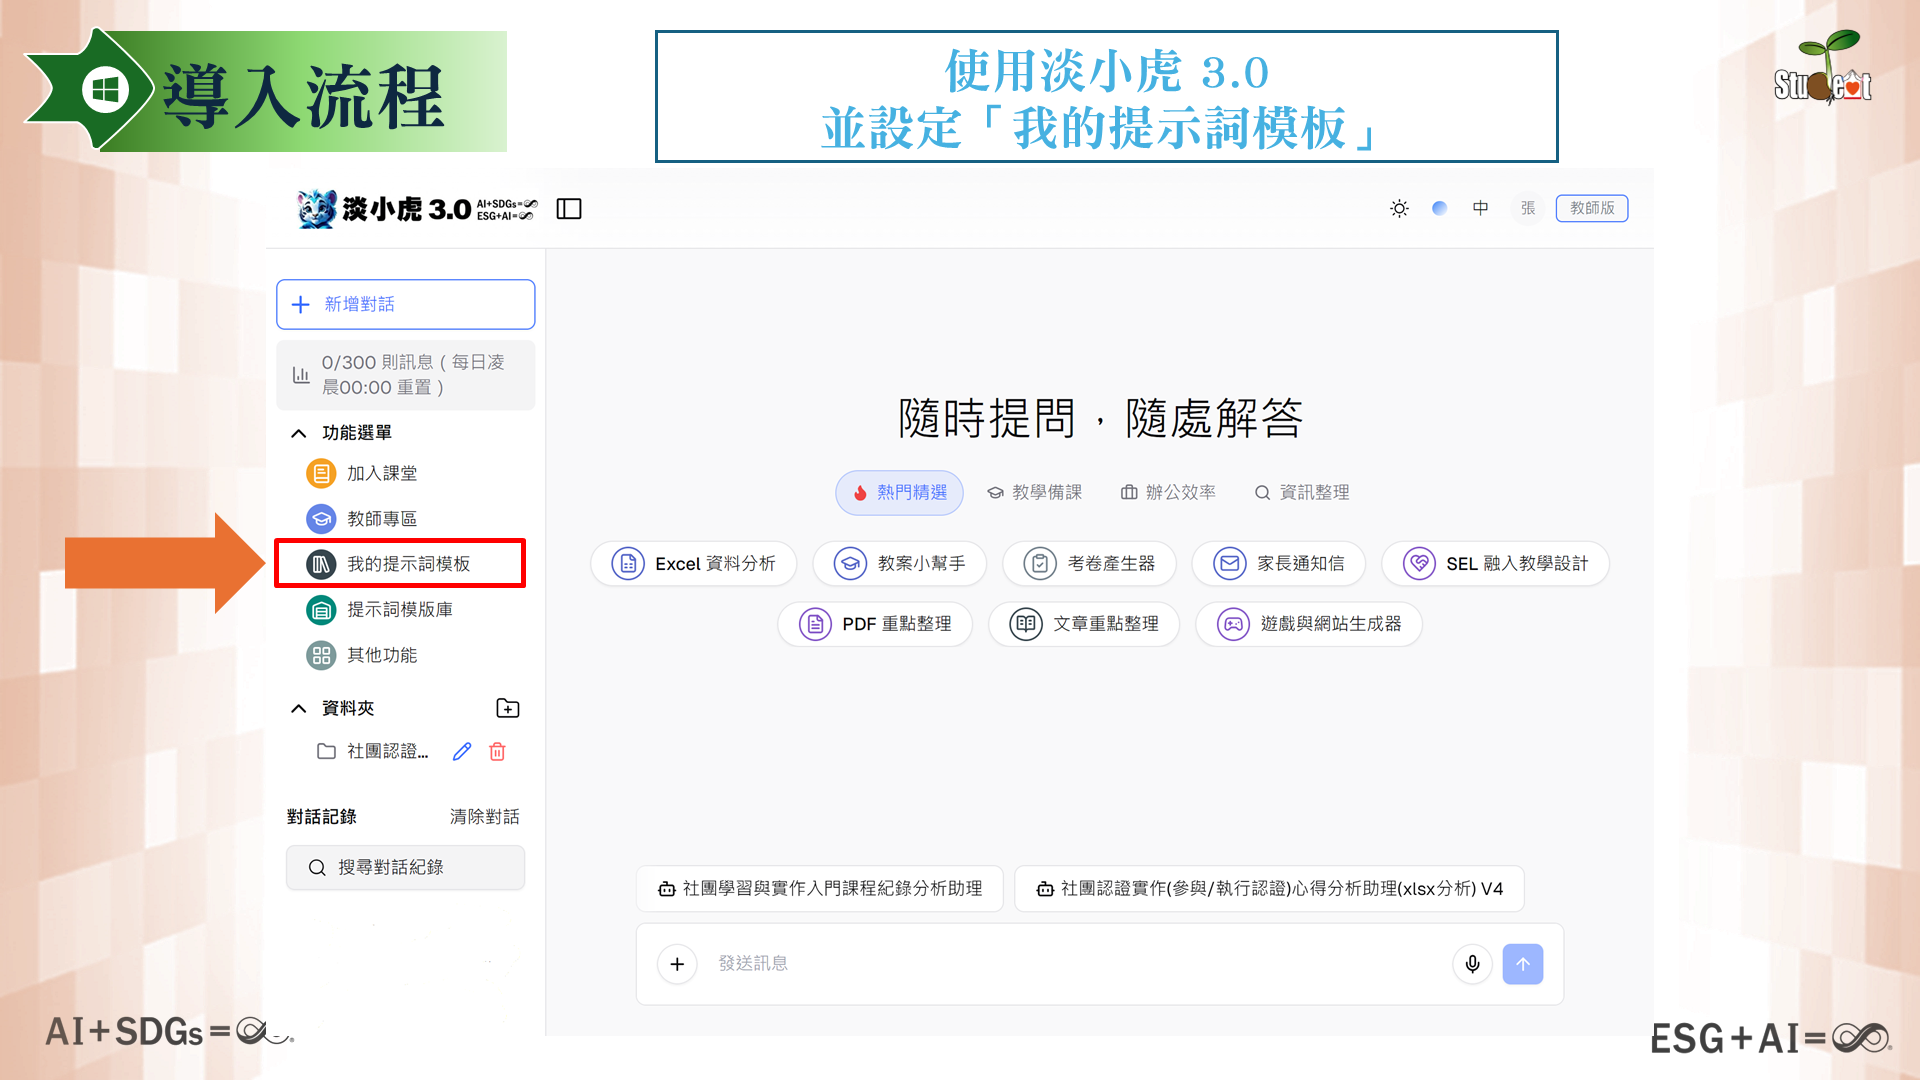Click the blue theme color dot
The width and height of the screenshot is (1920, 1080).
[x=1439, y=208]
